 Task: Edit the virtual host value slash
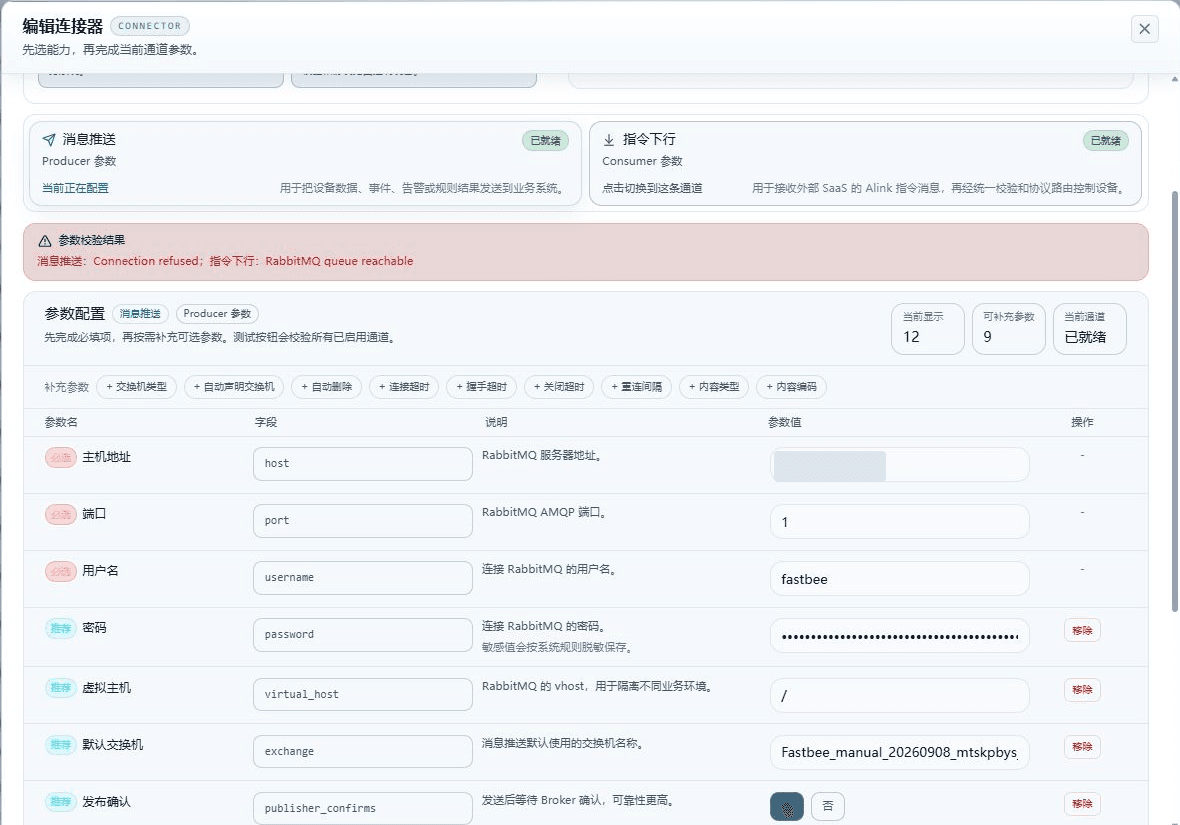[x=899, y=696]
